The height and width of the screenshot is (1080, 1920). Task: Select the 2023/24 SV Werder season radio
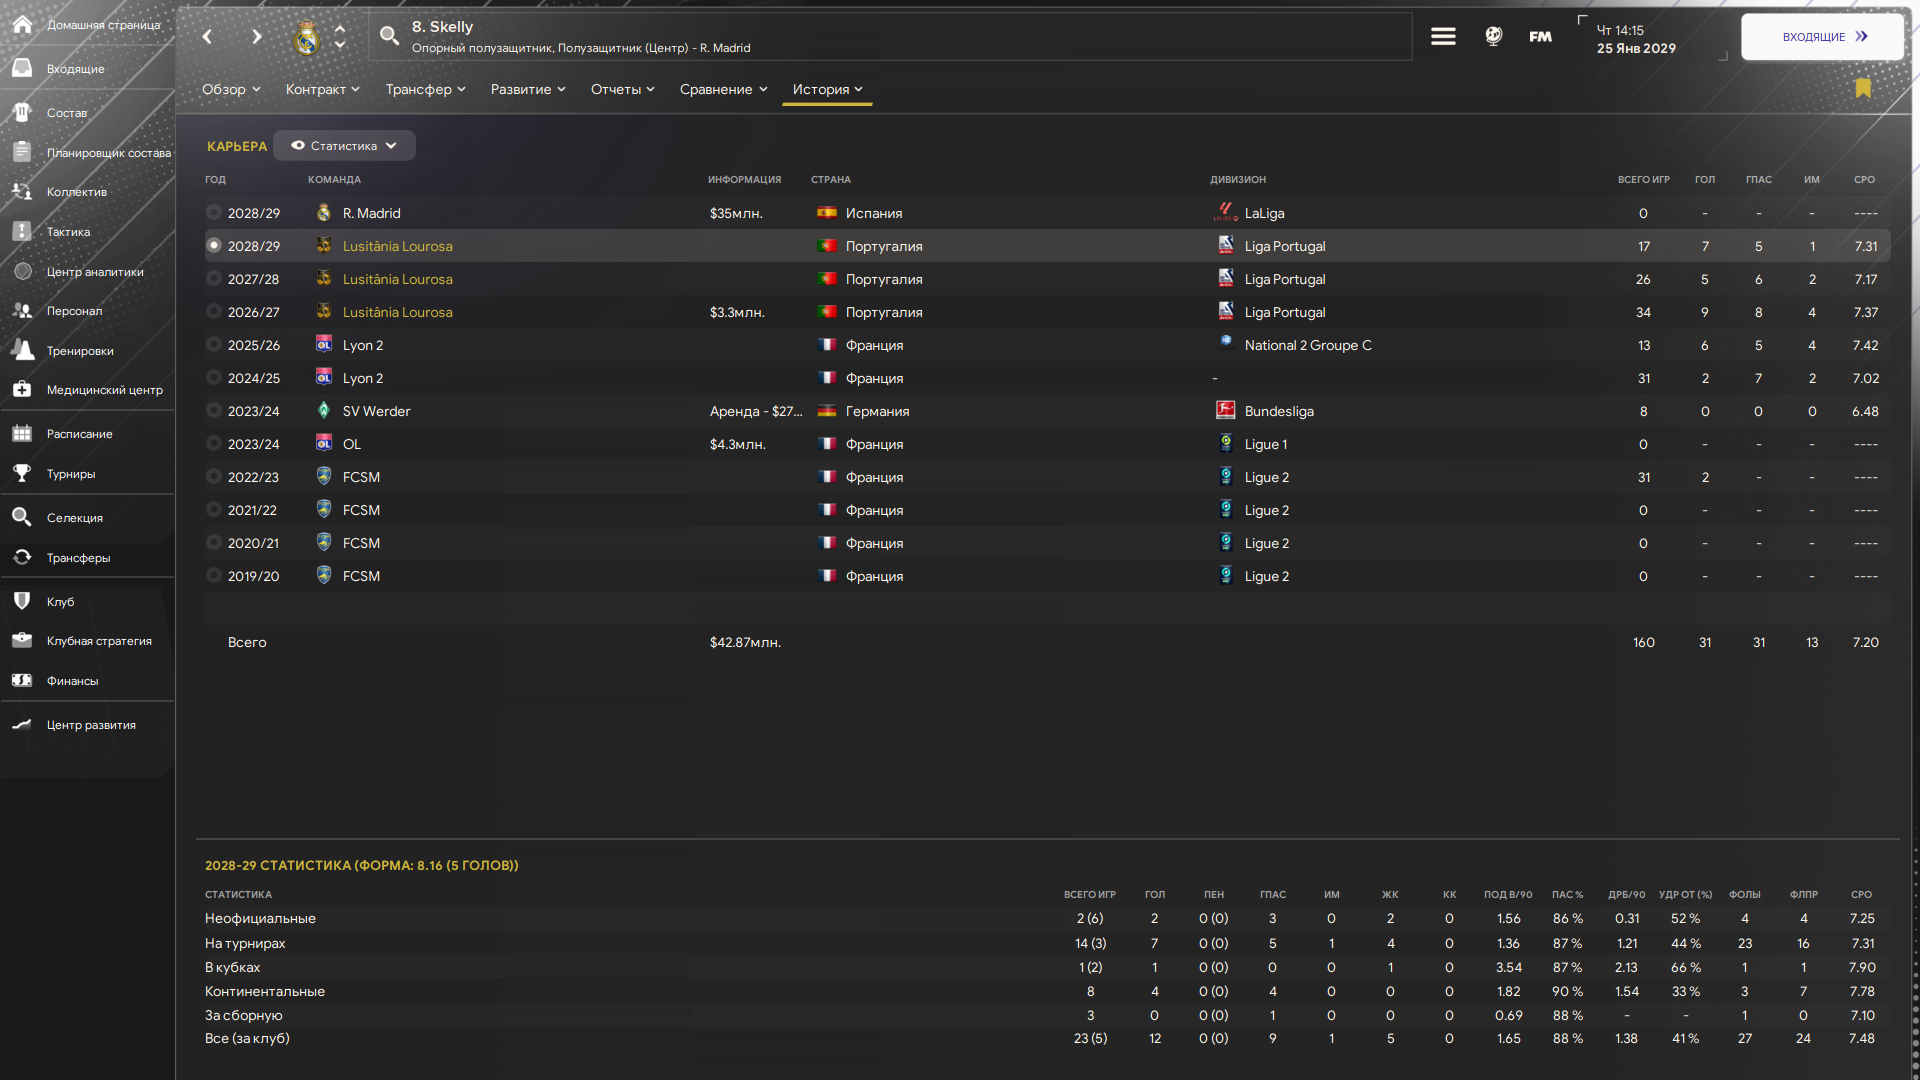point(214,411)
